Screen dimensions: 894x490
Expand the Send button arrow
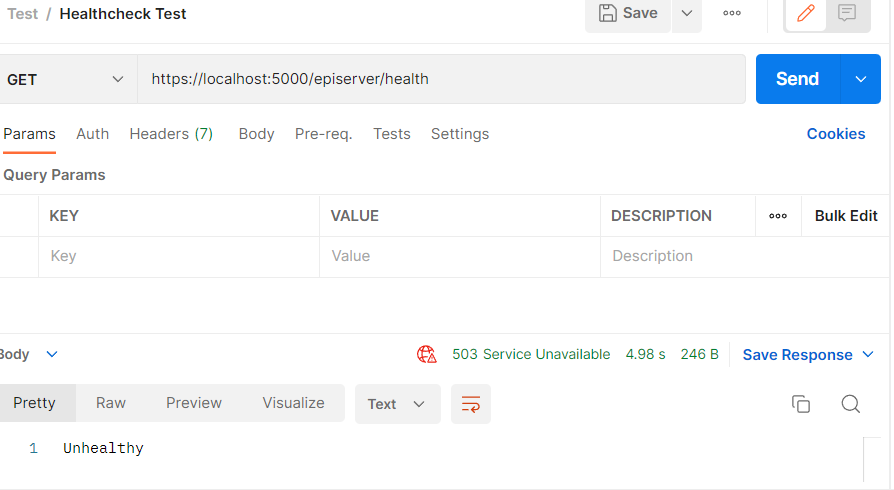(861, 79)
